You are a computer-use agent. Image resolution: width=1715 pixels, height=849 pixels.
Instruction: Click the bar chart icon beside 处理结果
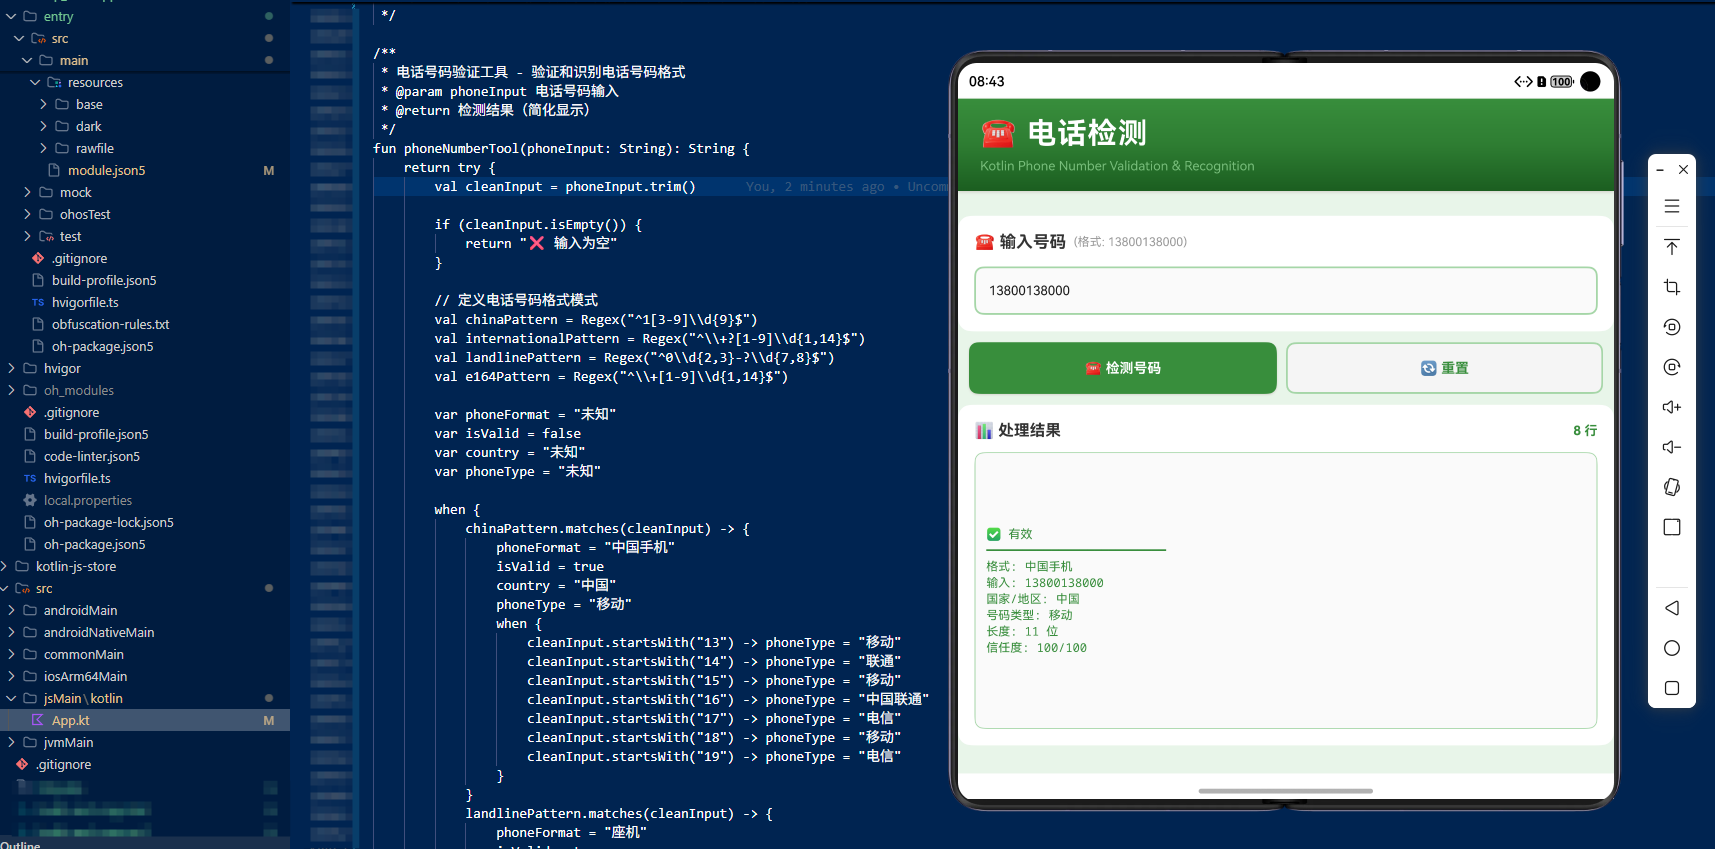pos(984,431)
